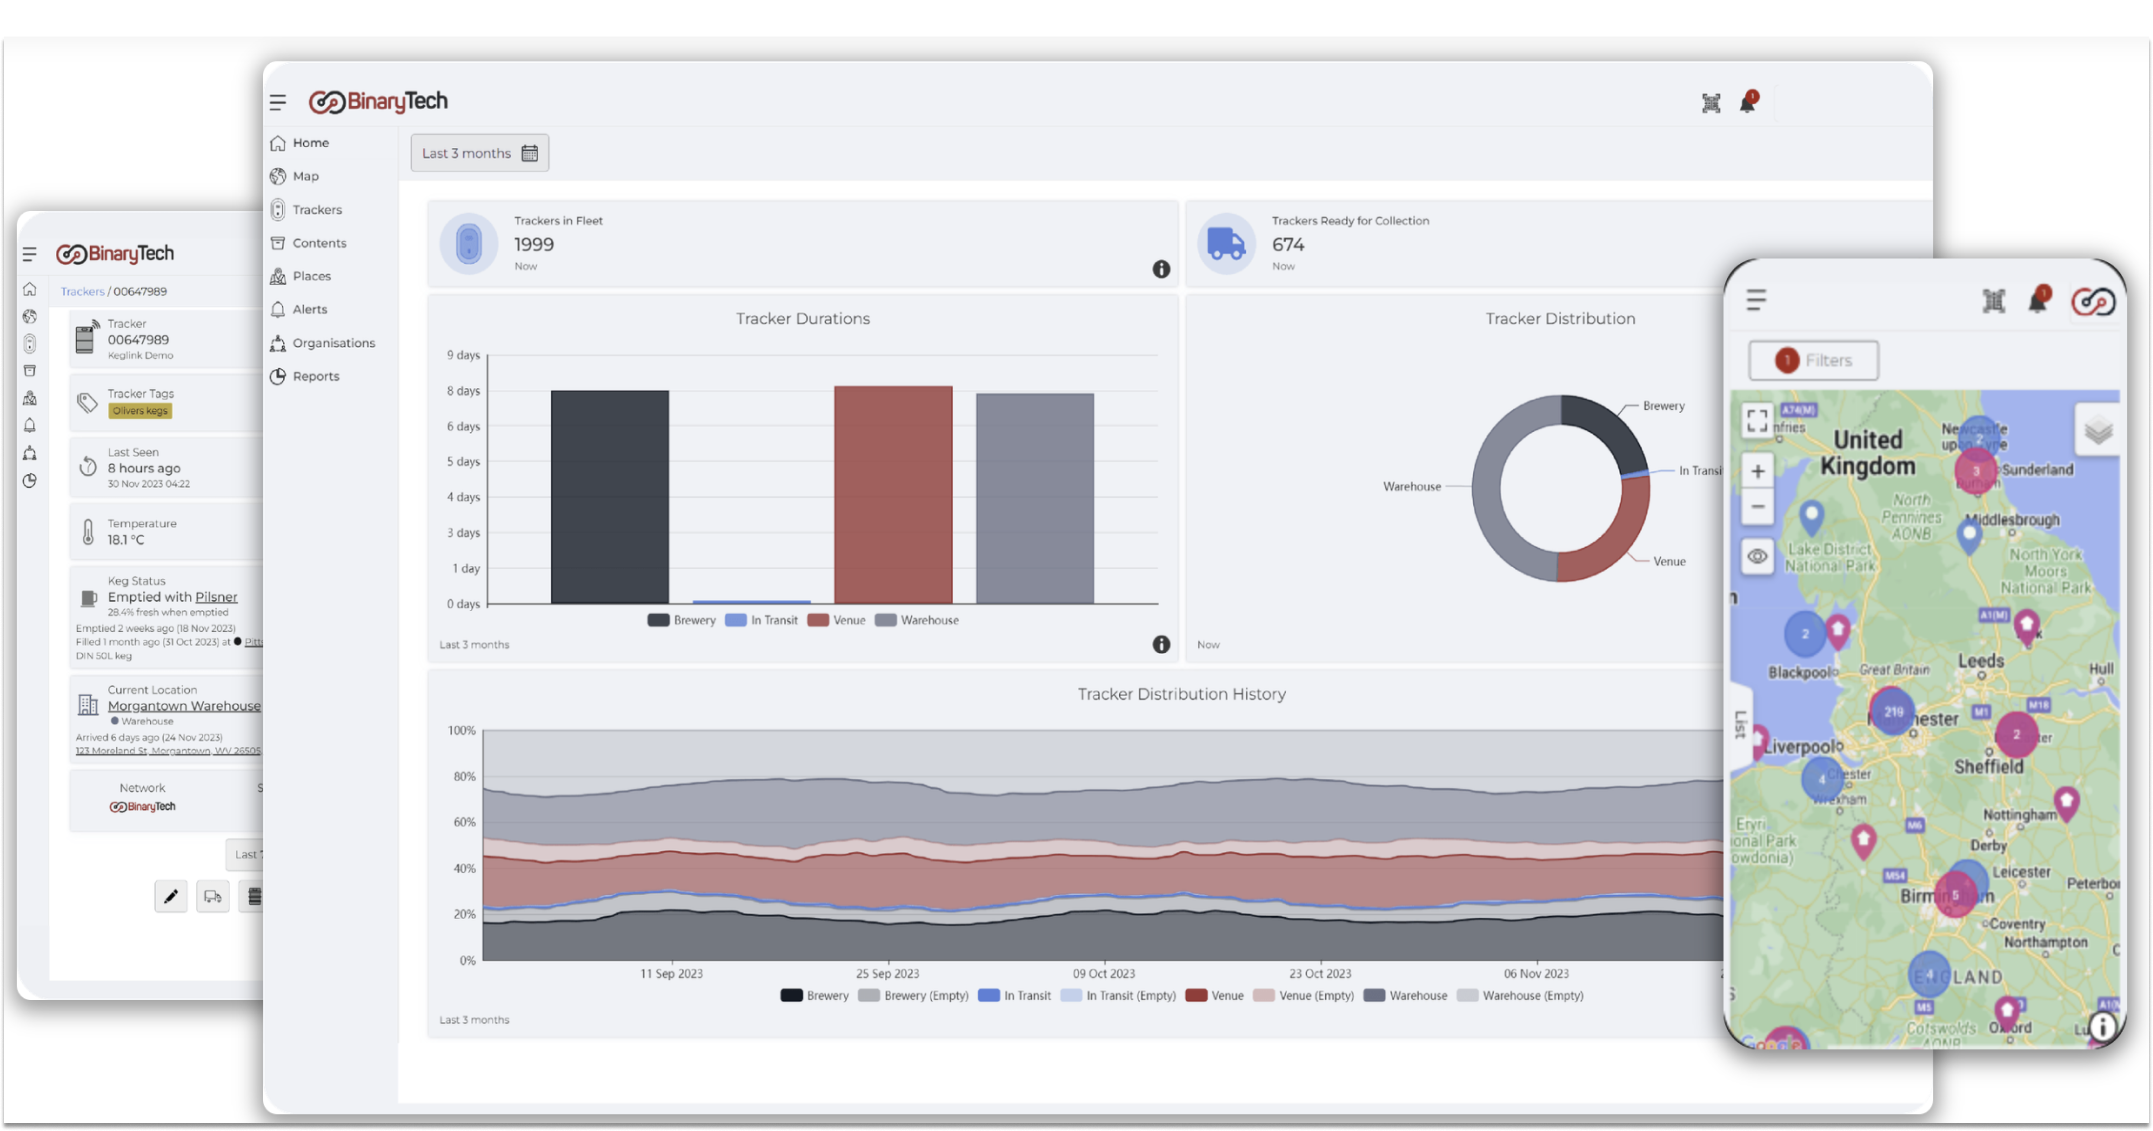Zoom out on the mobile map

click(x=1757, y=507)
